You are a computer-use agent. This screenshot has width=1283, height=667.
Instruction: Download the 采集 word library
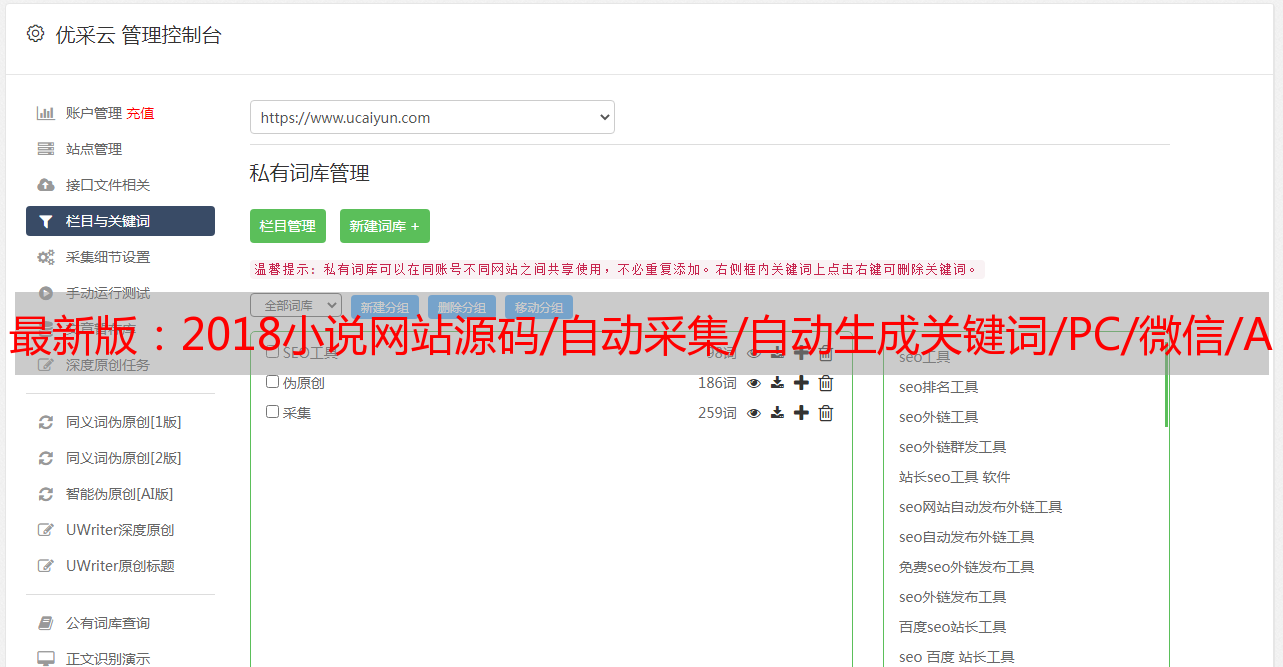pyautogui.click(x=777, y=413)
